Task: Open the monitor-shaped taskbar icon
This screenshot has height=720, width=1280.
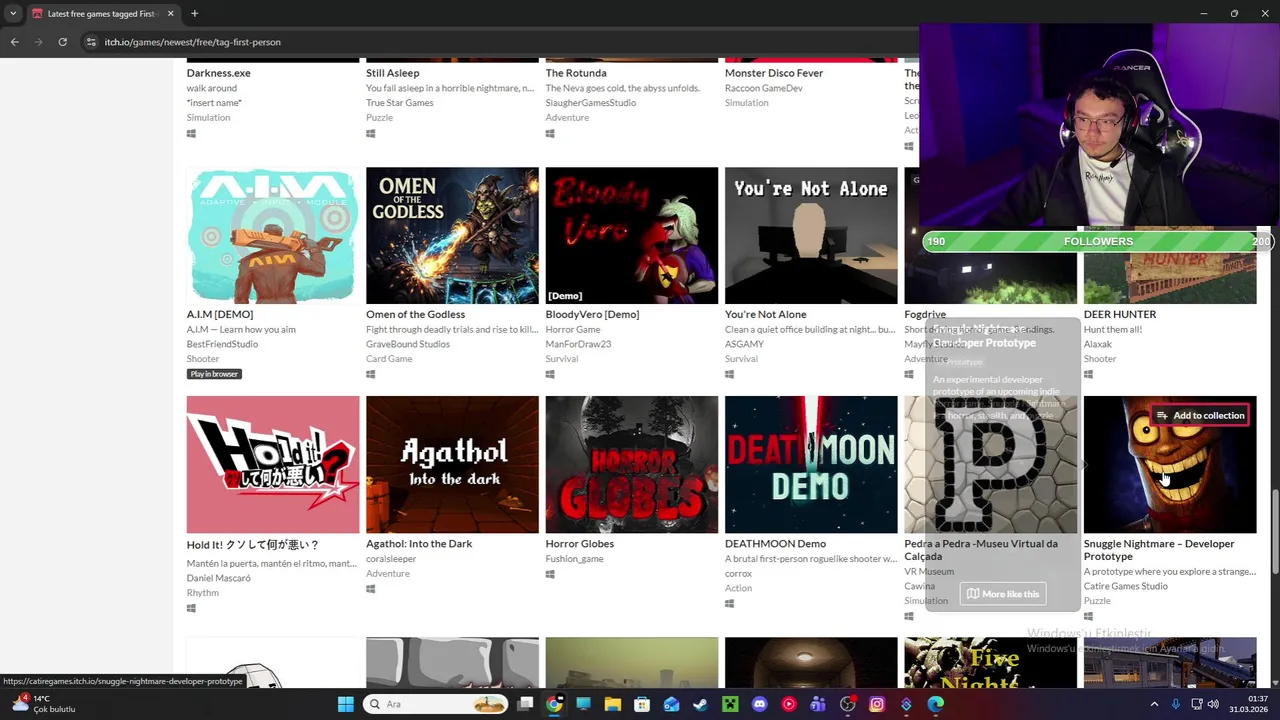Action: pos(583,704)
